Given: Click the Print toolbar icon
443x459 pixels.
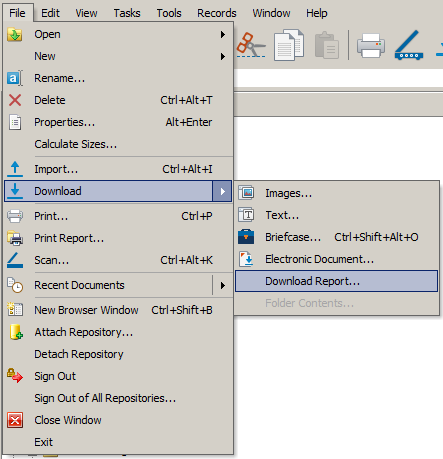Looking at the screenshot, I should pos(371,45).
